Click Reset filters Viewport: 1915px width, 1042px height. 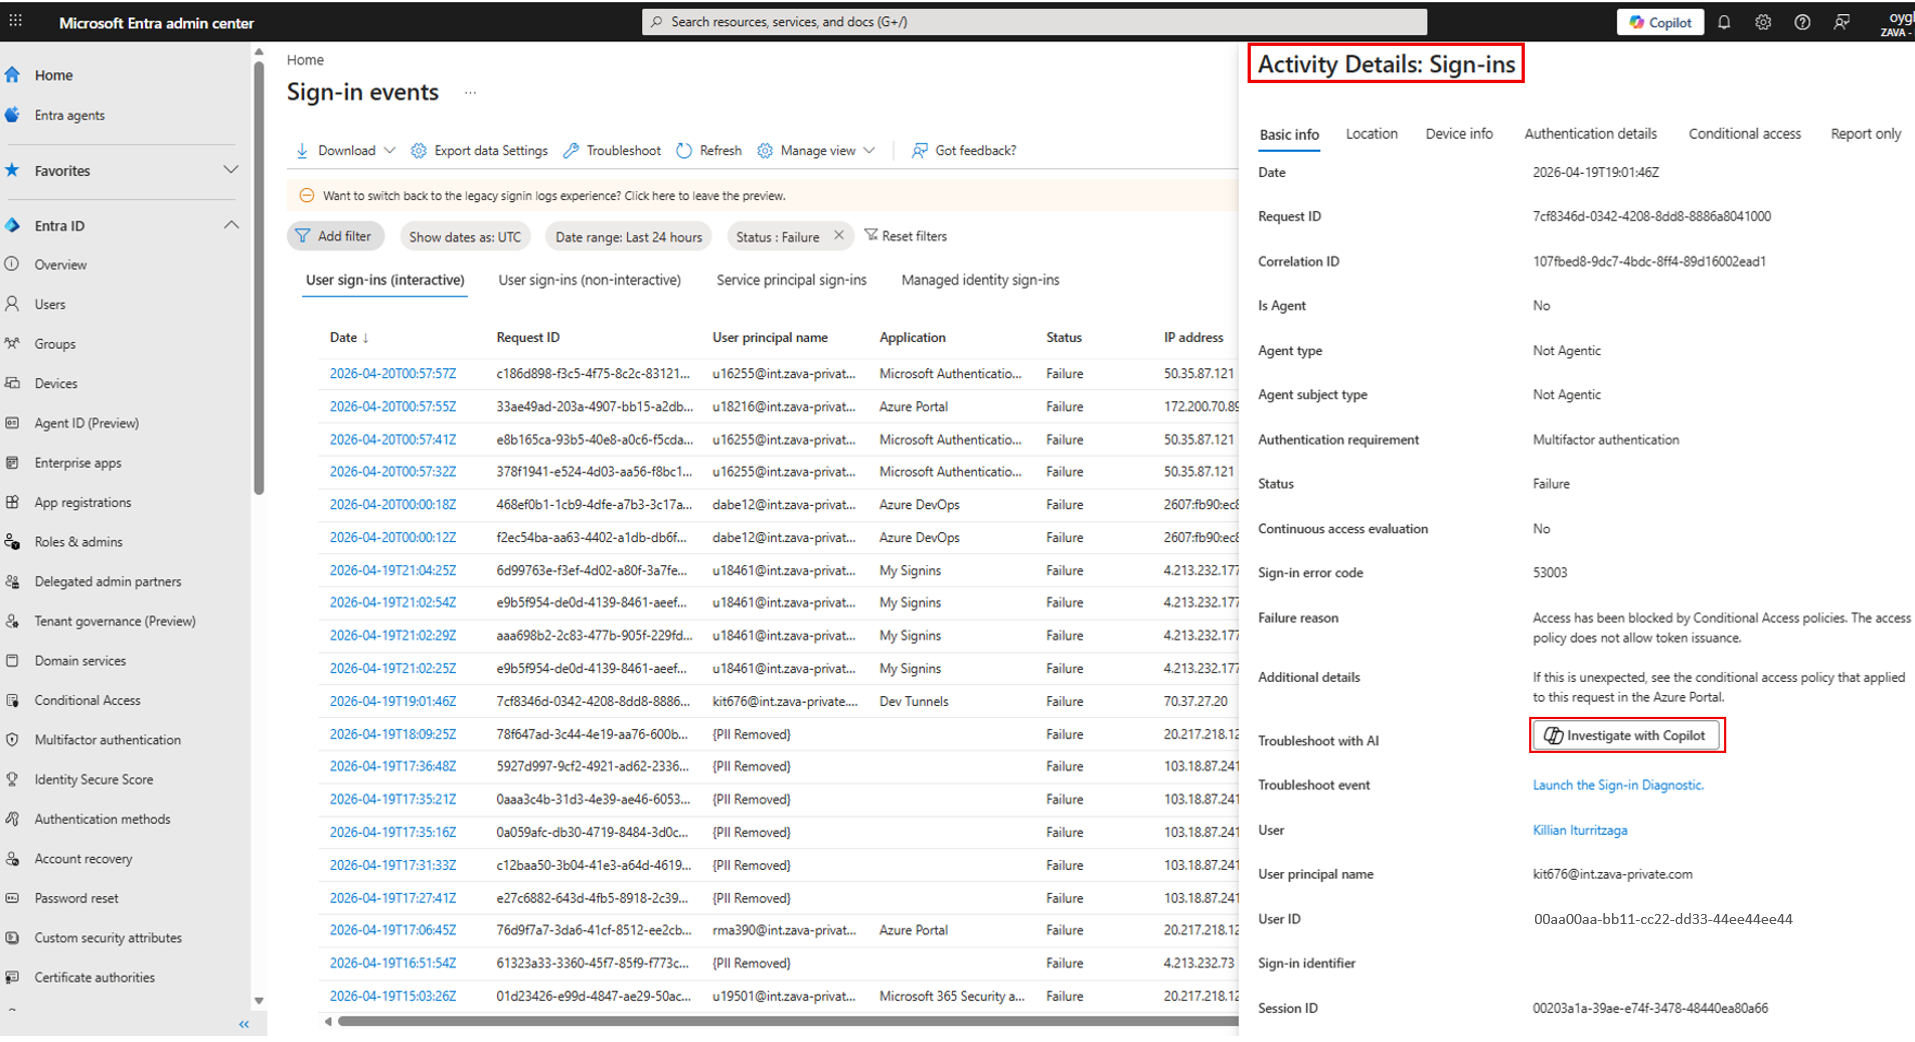click(906, 236)
